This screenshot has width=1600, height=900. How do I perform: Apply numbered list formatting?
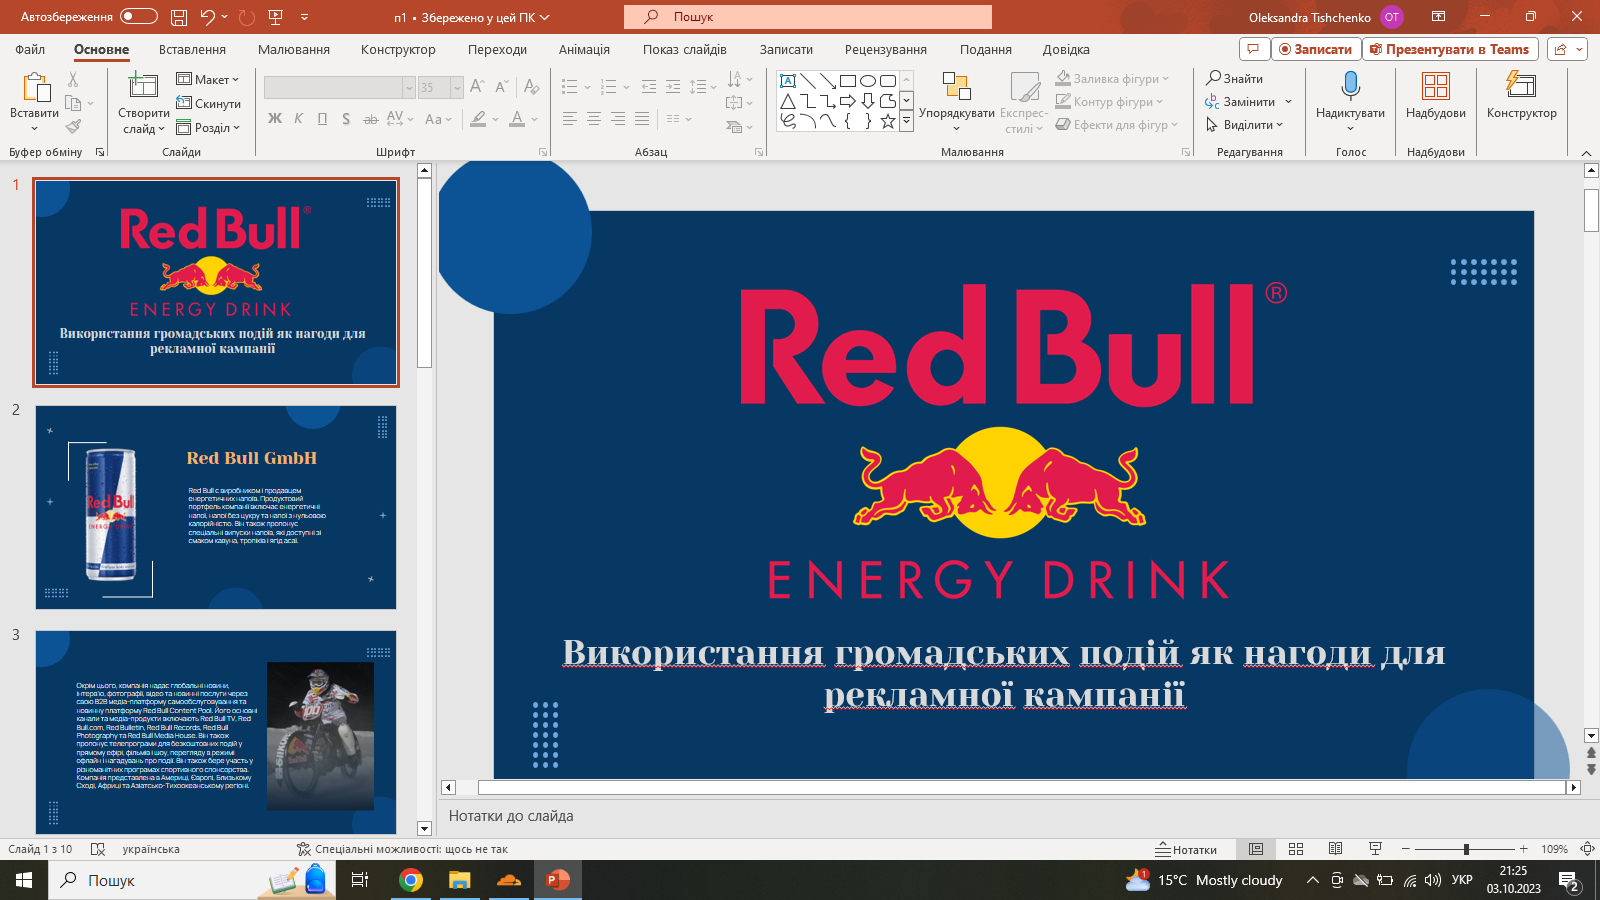click(609, 87)
